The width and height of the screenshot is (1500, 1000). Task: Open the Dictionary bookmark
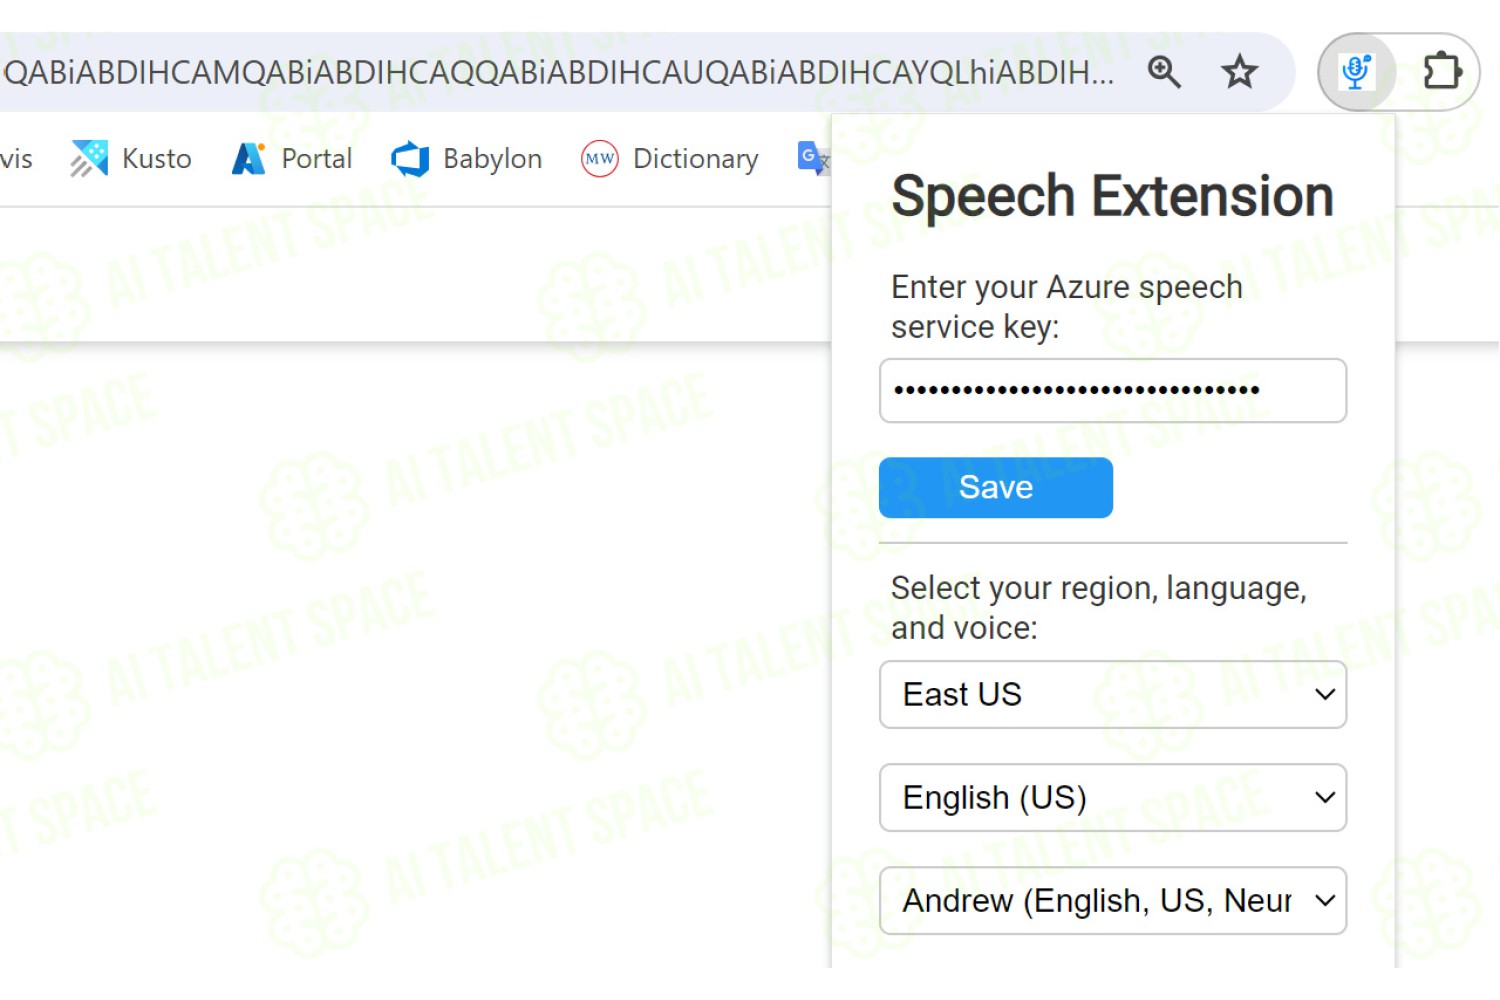[670, 159]
